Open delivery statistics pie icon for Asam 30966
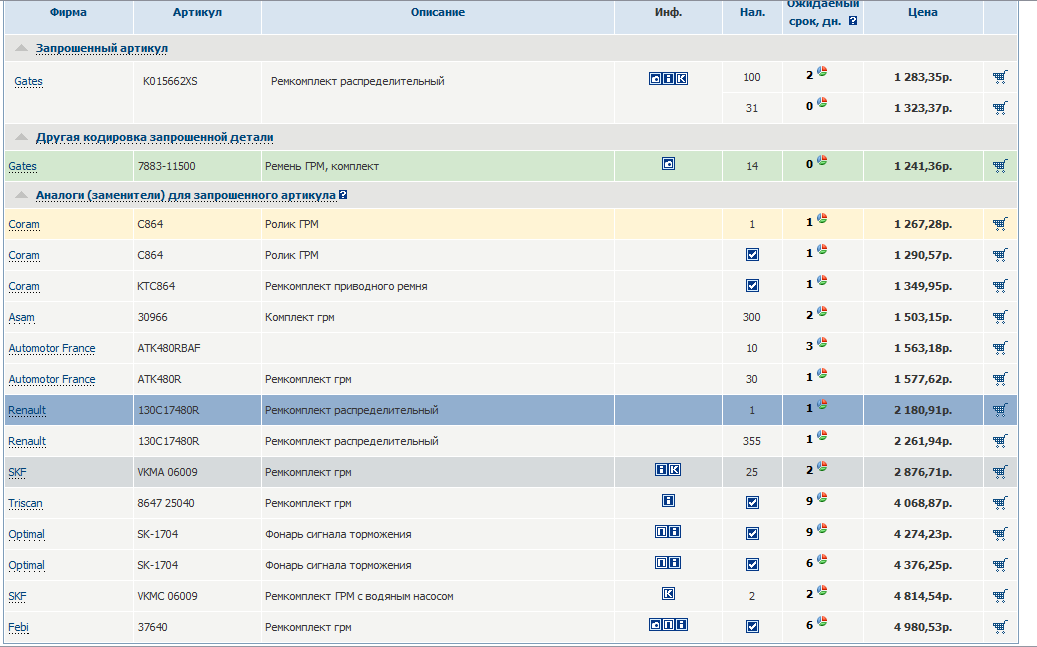 pos(822,314)
